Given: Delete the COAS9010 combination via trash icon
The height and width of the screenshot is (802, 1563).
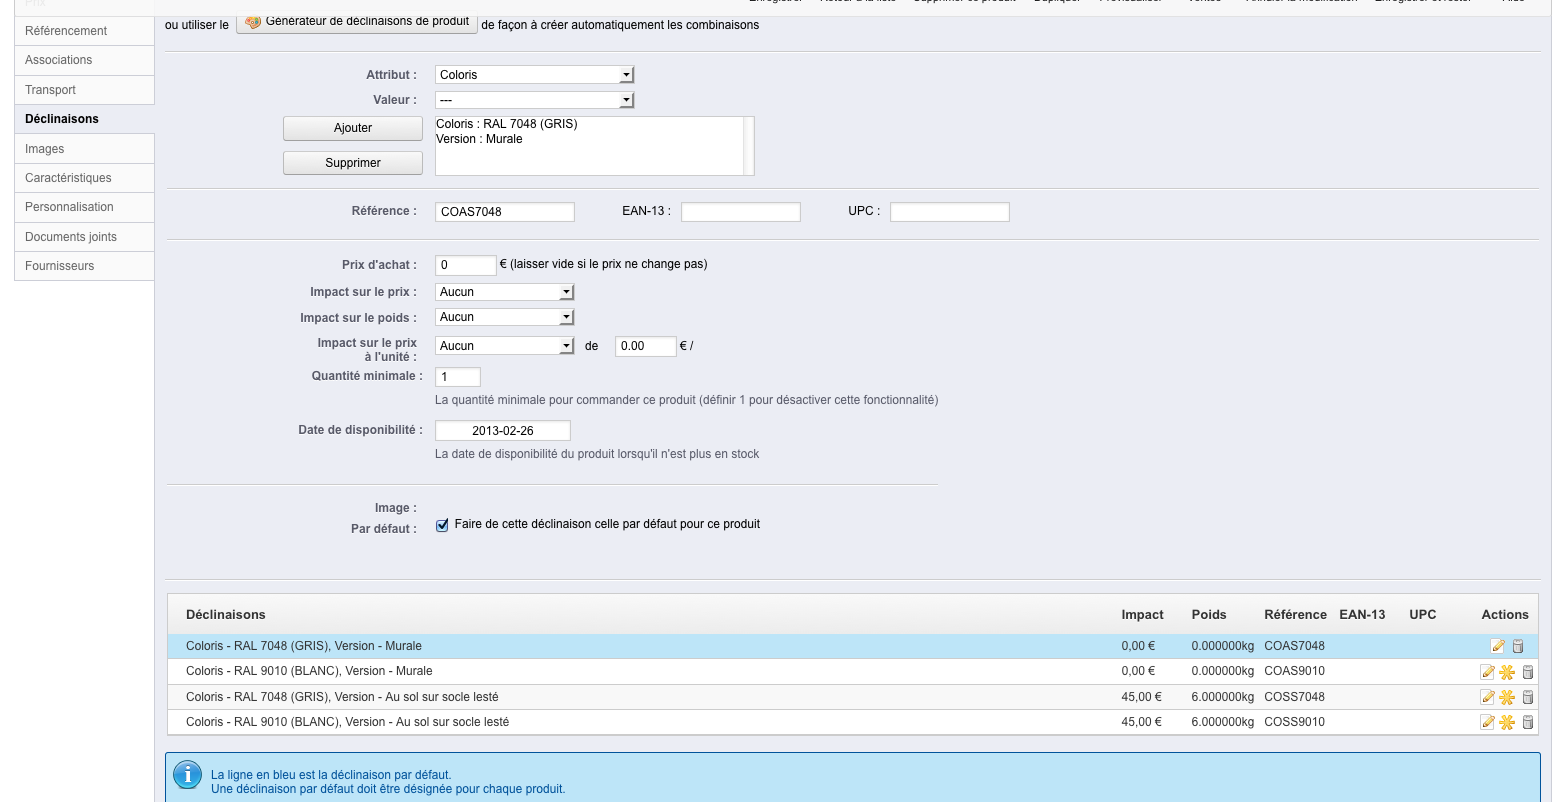Looking at the screenshot, I should (1527, 671).
